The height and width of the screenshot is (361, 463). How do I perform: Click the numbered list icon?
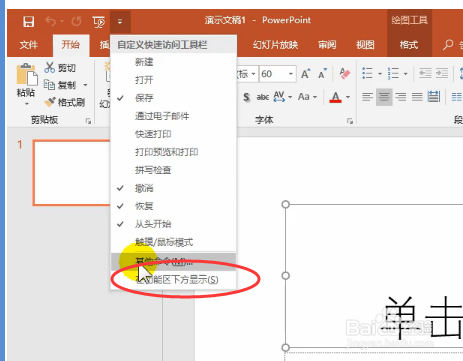coord(393,73)
